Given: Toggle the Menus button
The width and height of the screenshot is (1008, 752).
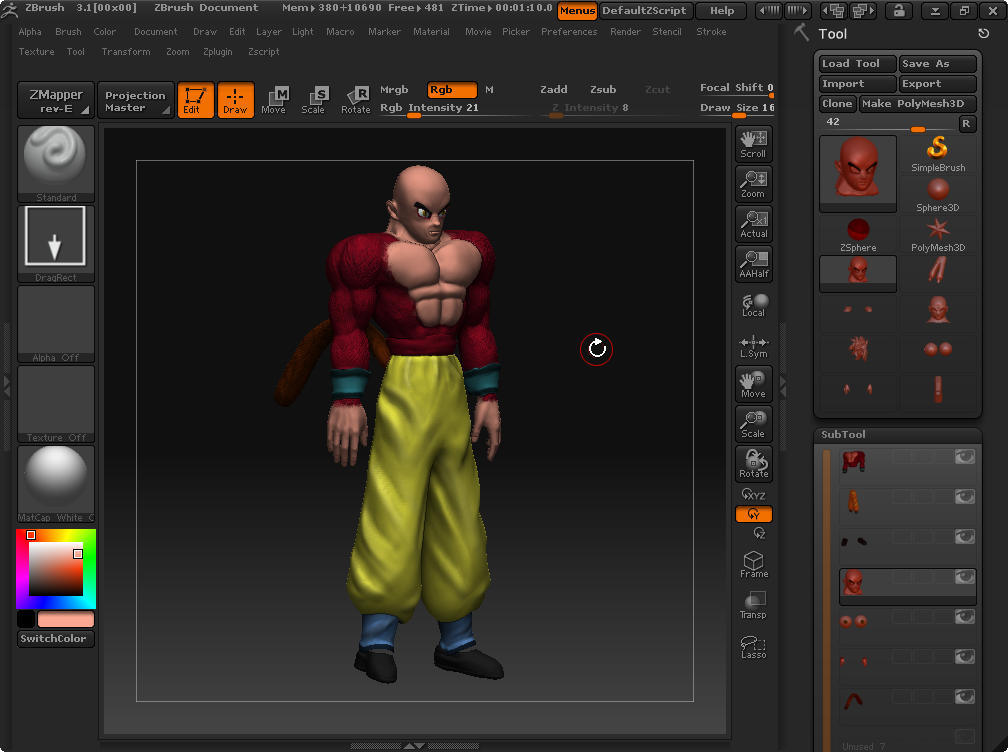Looking at the screenshot, I should tap(577, 10).
